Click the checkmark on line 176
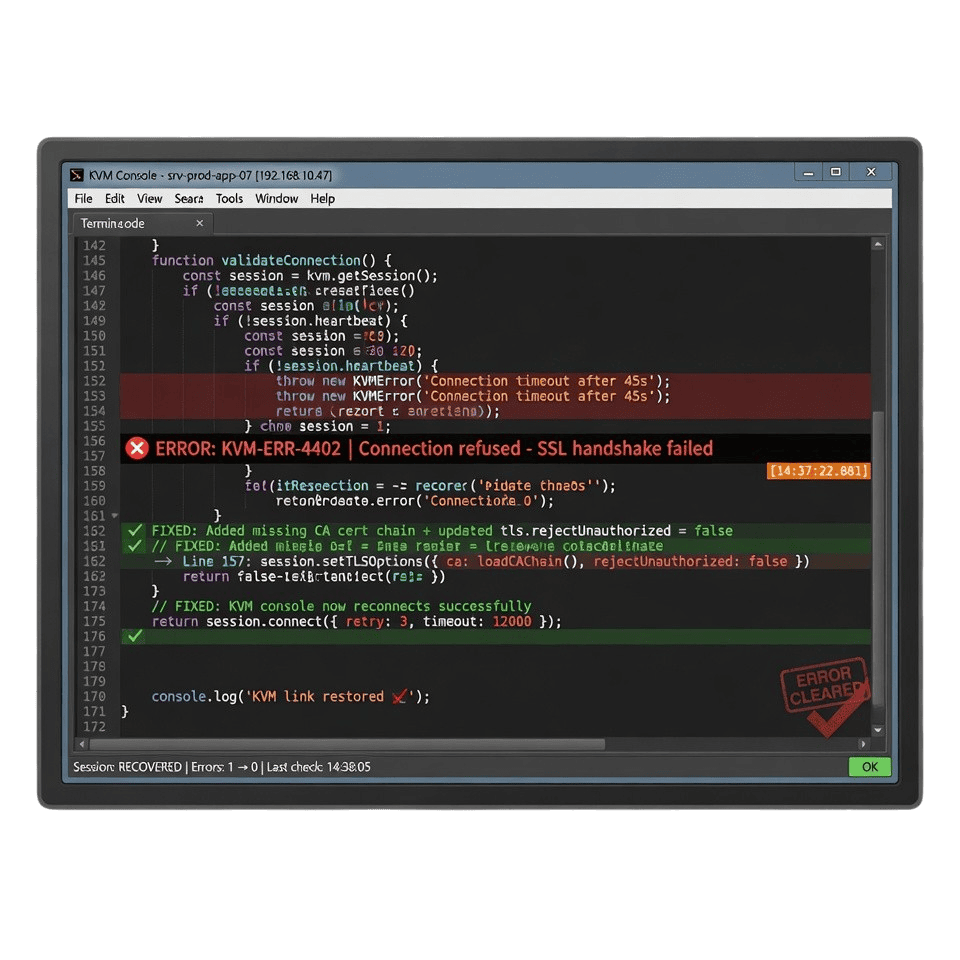This screenshot has height=960, width=960. coord(135,636)
